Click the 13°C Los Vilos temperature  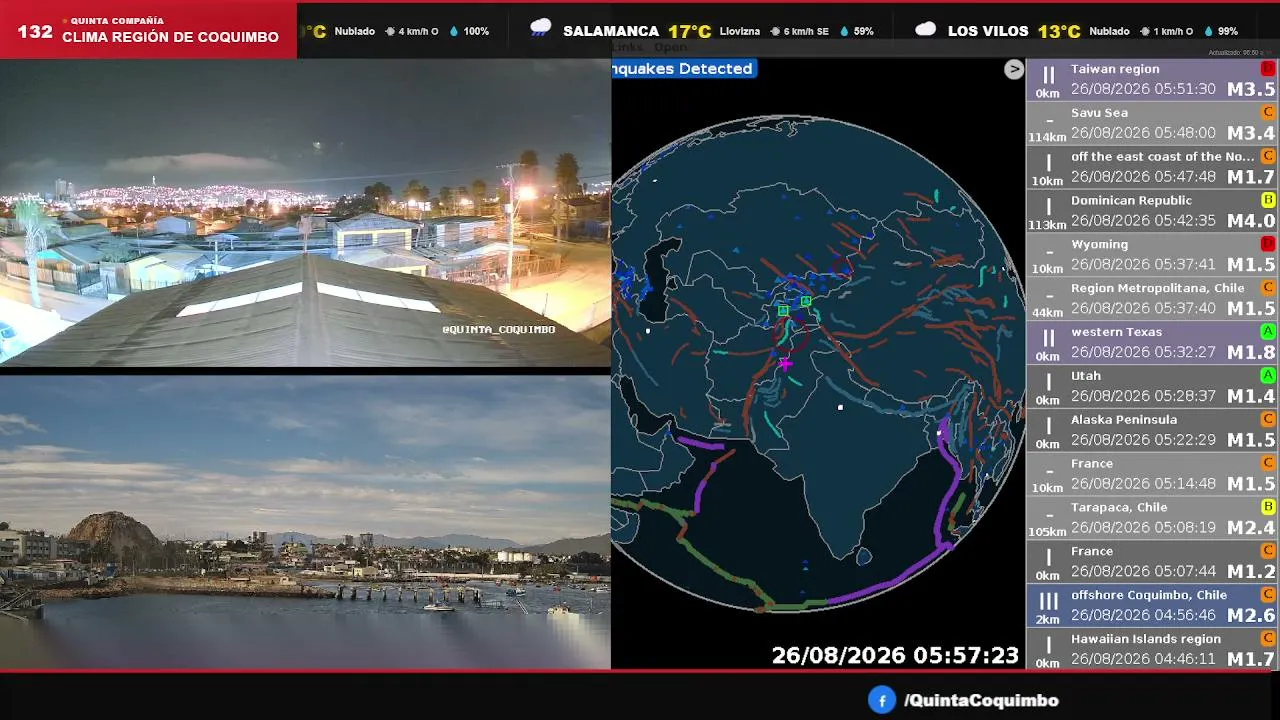click(1059, 31)
